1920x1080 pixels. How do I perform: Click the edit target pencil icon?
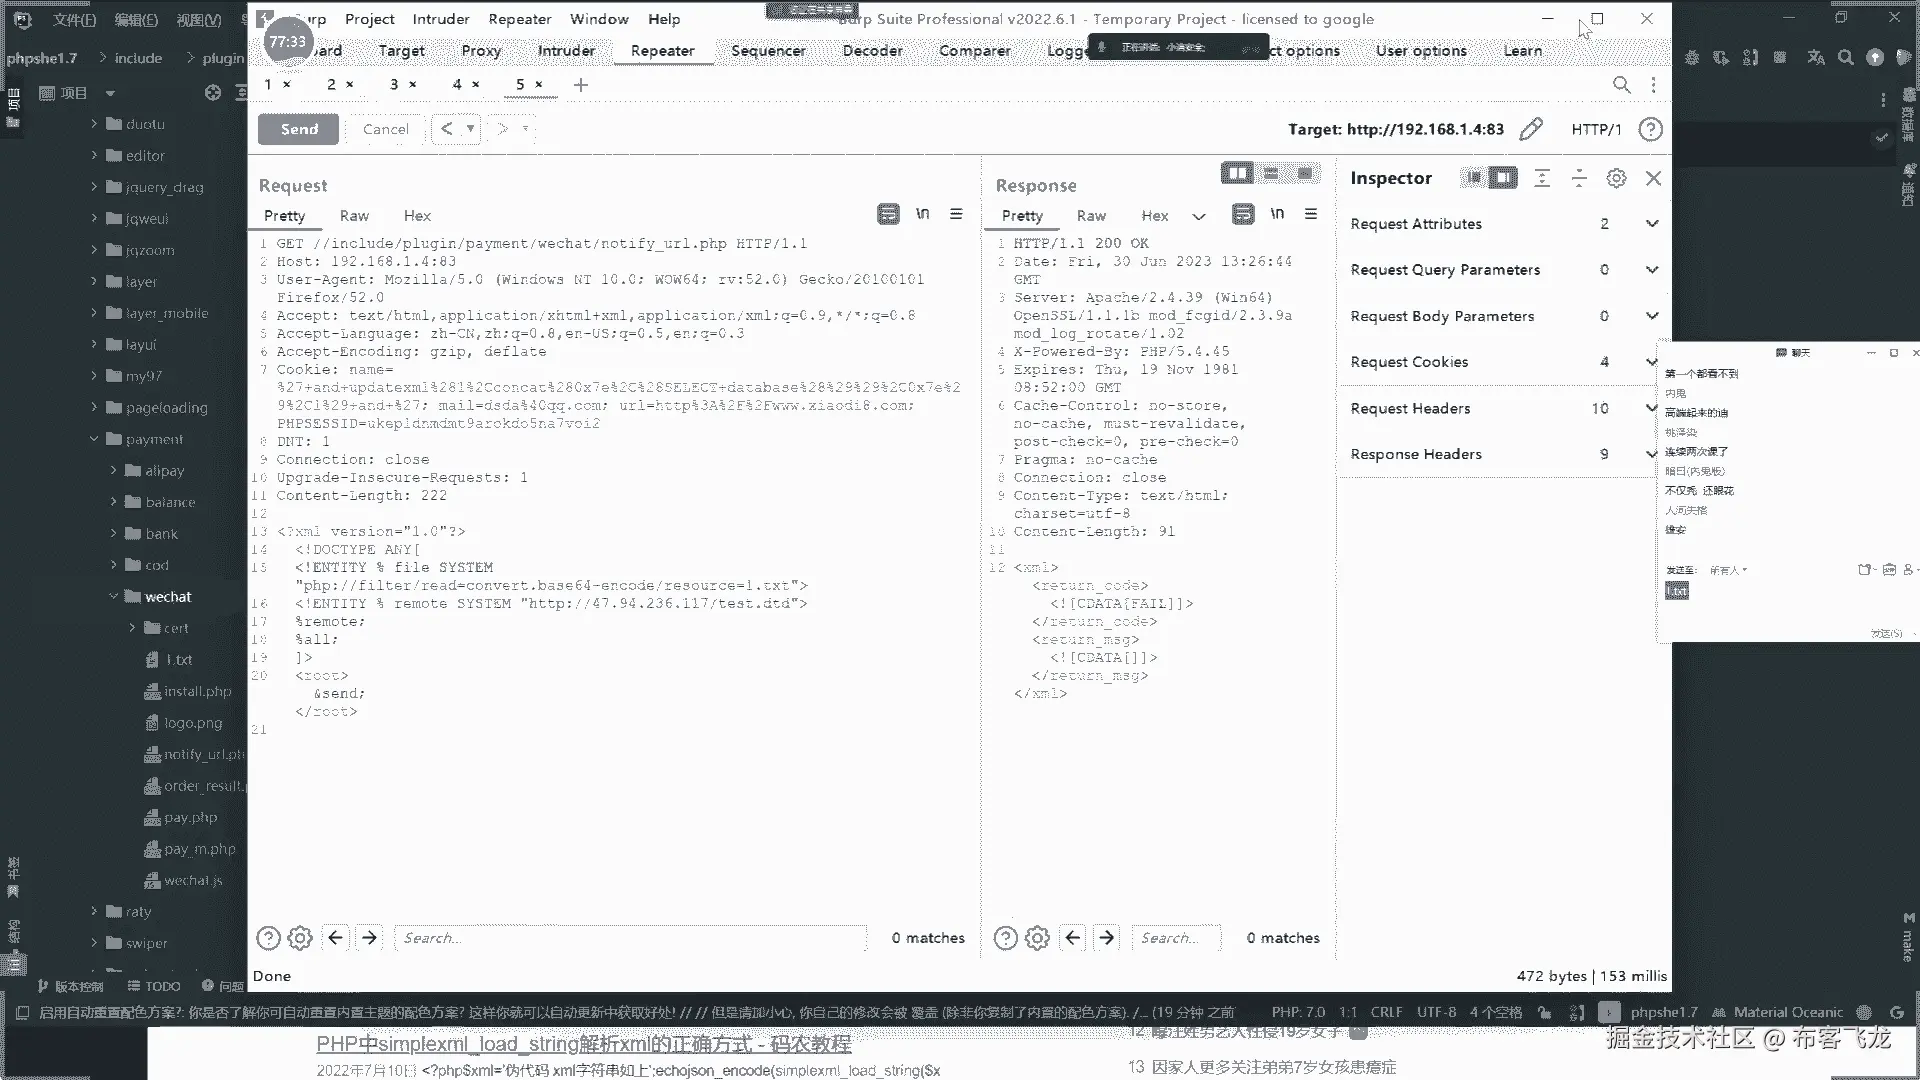click(x=1530, y=129)
